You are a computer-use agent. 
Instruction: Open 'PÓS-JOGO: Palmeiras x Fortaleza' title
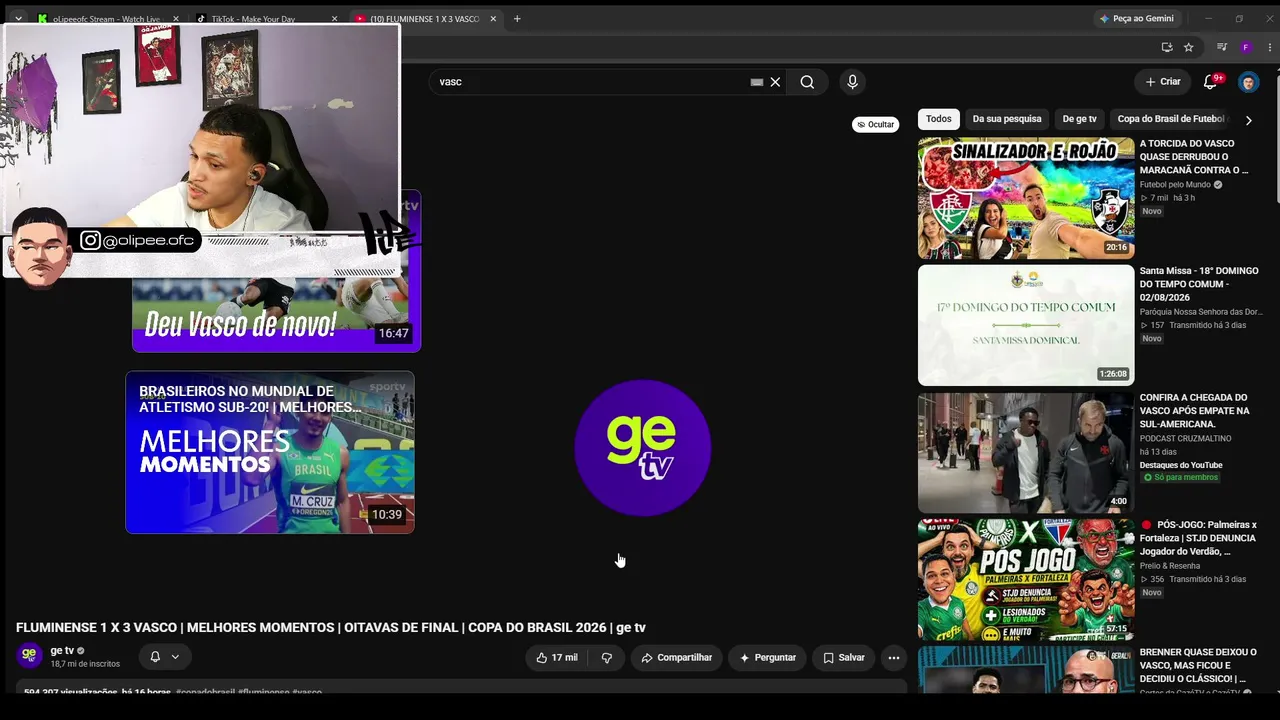pos(1199,538)
